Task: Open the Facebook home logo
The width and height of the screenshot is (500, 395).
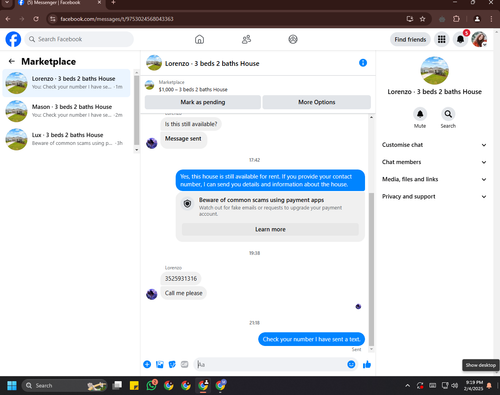Action: (13, 39)
